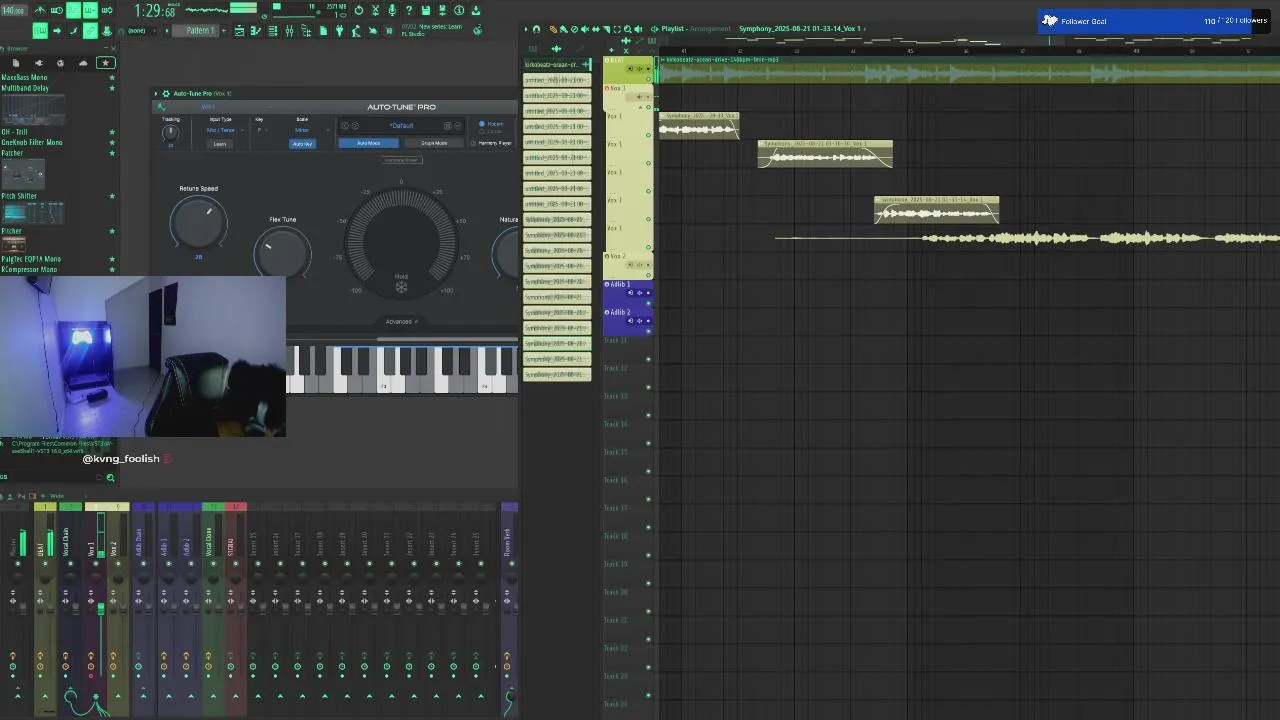
Task: Open the browser files tab
Action: (x=16, y=63)
